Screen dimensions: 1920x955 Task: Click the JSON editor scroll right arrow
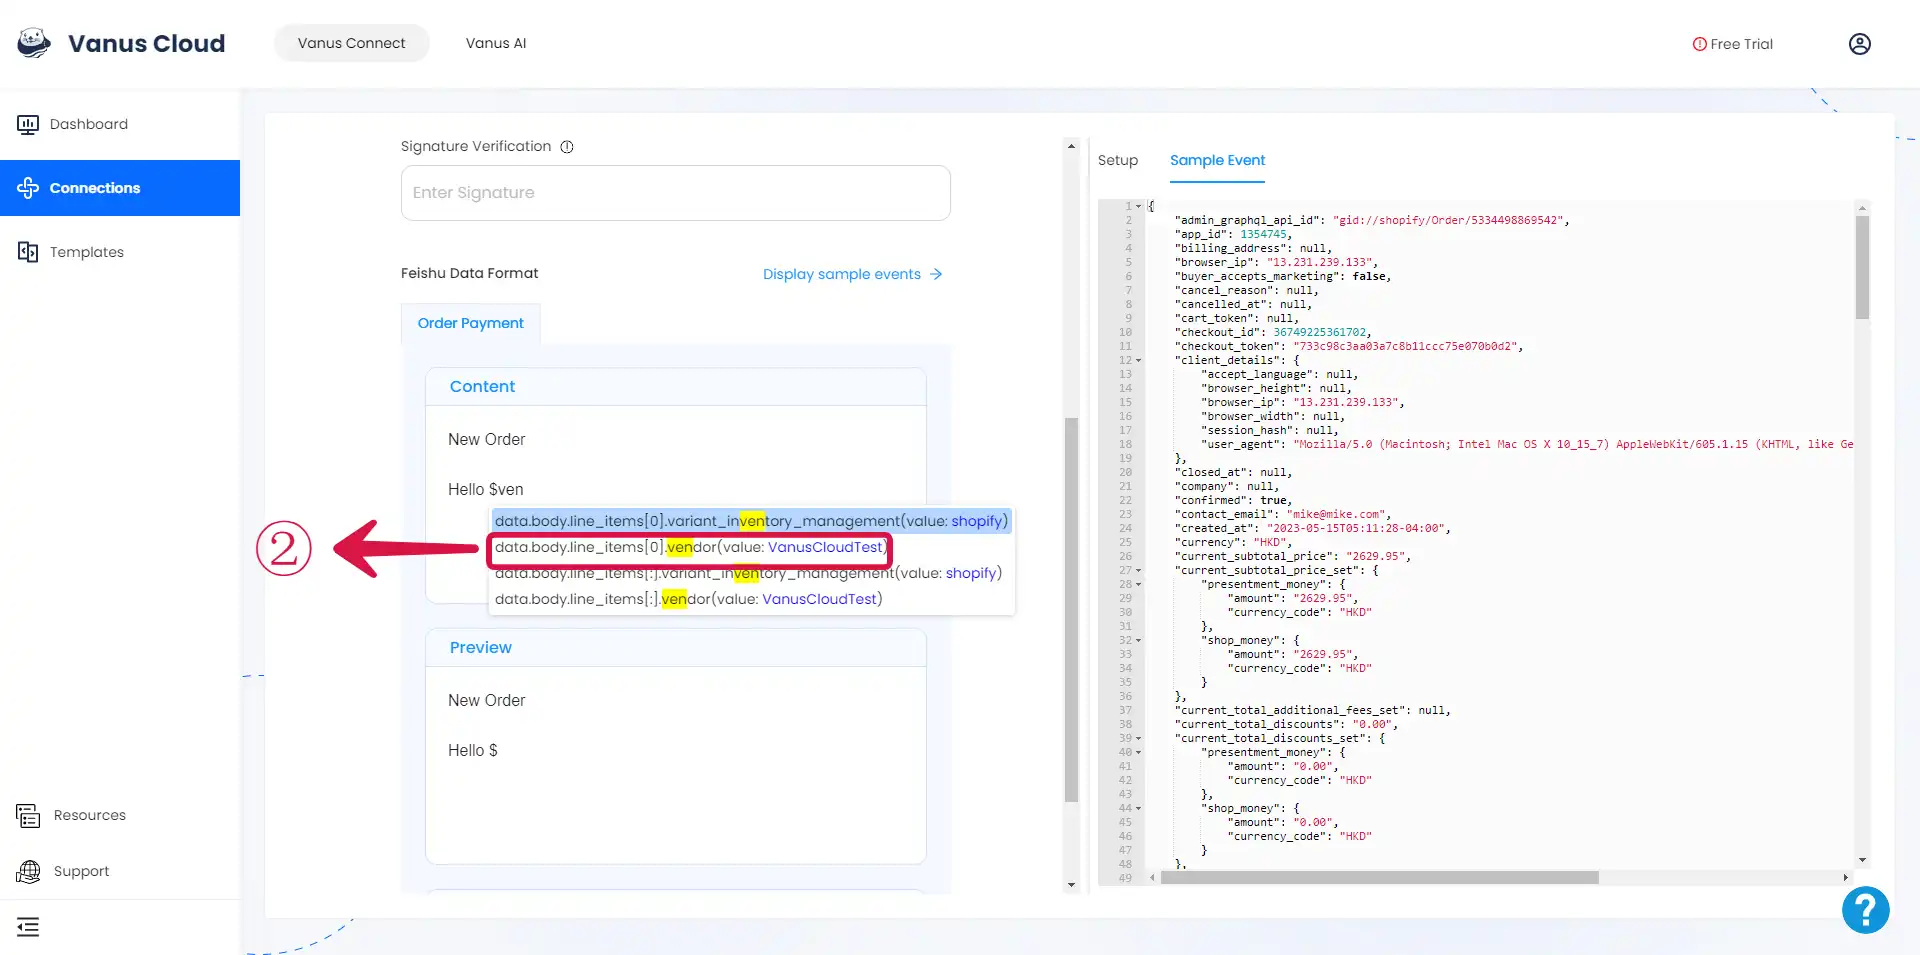click(x=1845, y=878)
